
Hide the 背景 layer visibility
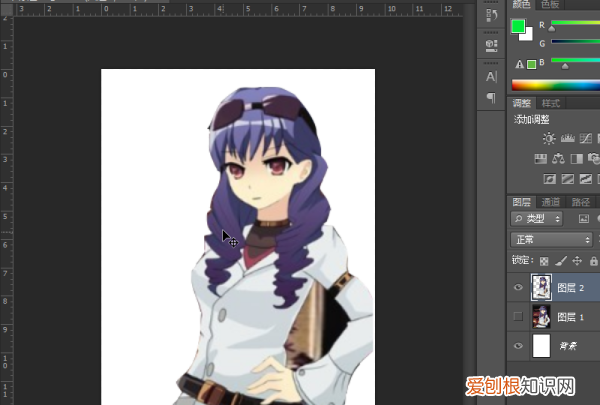point(518,346)
